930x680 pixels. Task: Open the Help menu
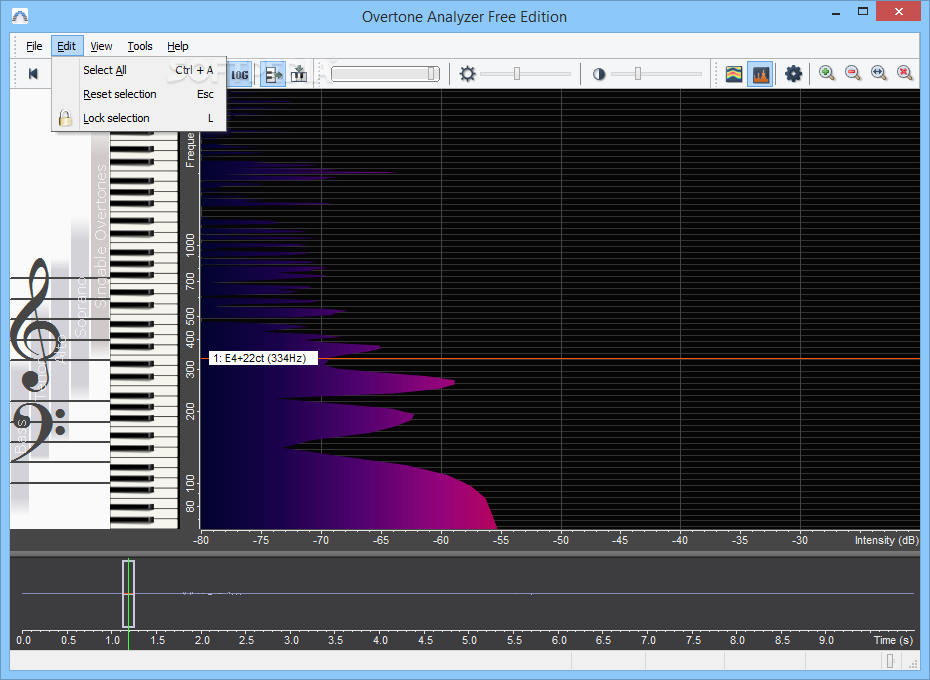pos(177,46)
